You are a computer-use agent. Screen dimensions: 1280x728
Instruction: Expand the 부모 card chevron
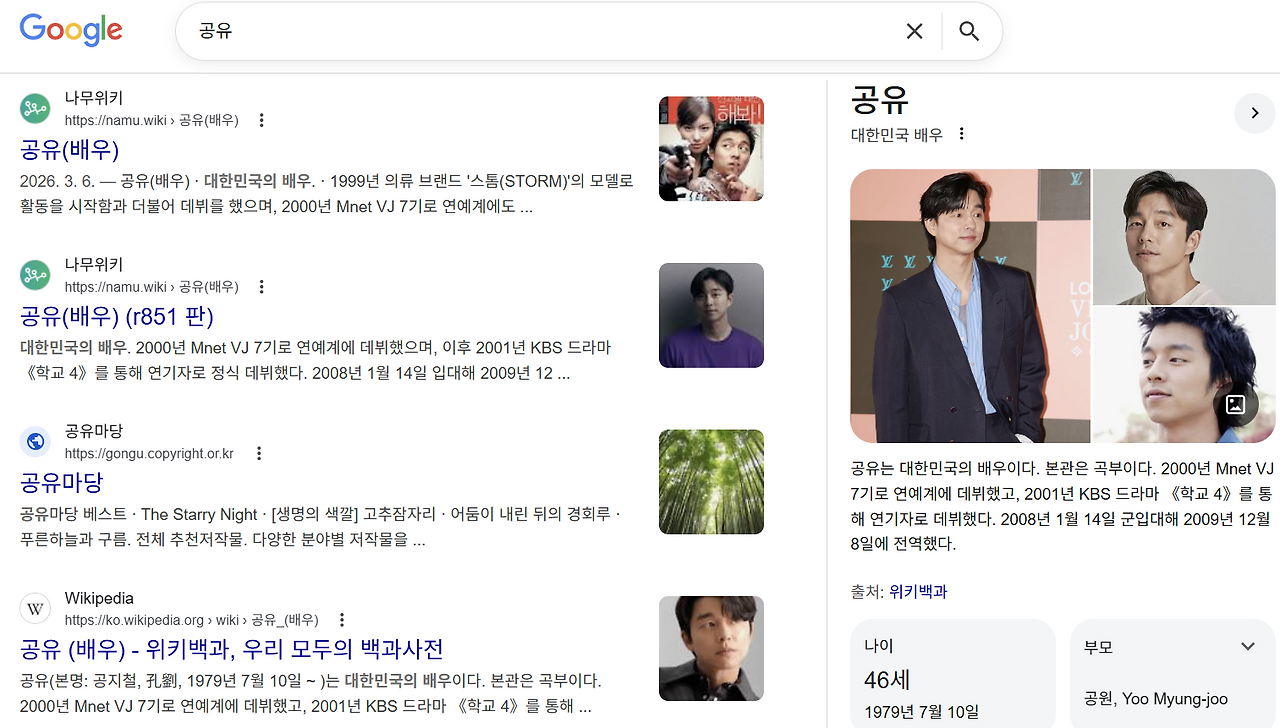coord(1248,647)
